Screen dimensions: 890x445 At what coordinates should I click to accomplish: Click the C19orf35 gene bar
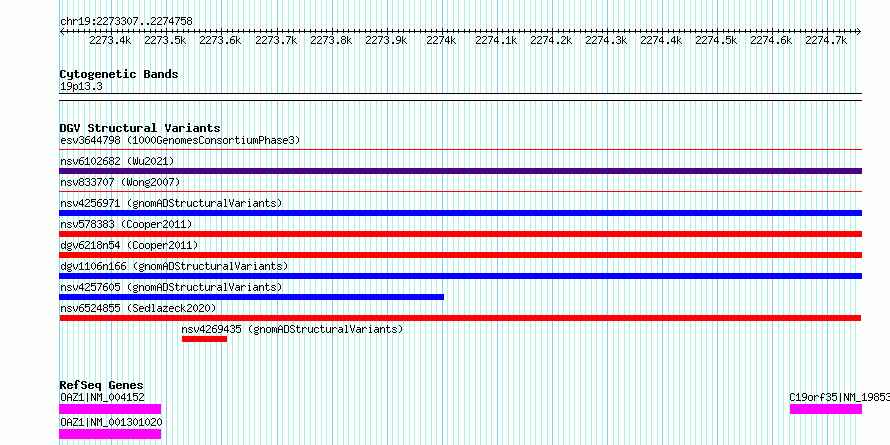pyautogui.click(x=826, y=409)
